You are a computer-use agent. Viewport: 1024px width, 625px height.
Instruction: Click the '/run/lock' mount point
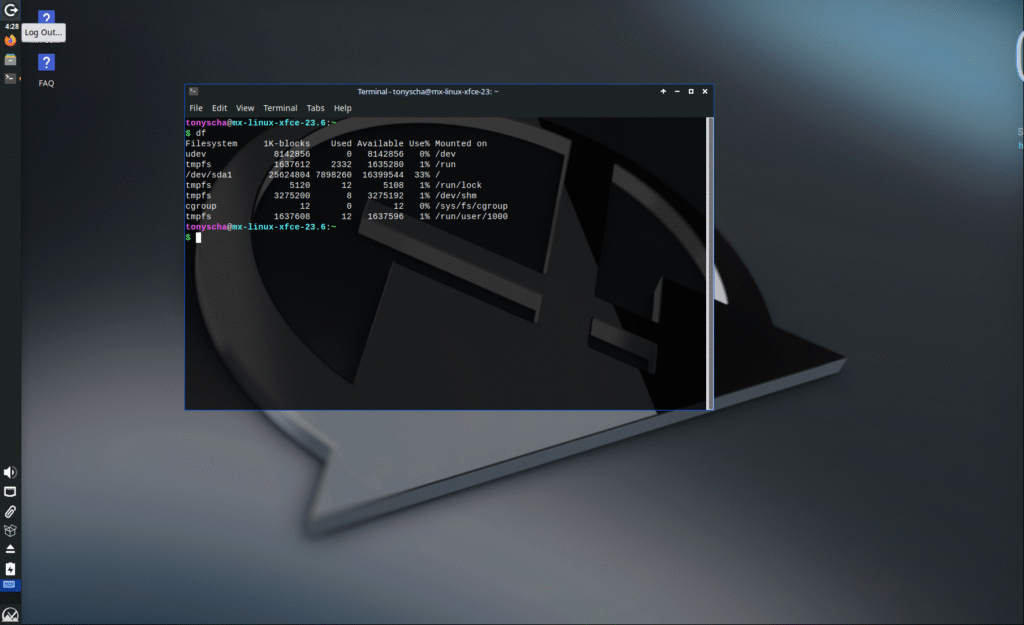click(x=458, y=185)
